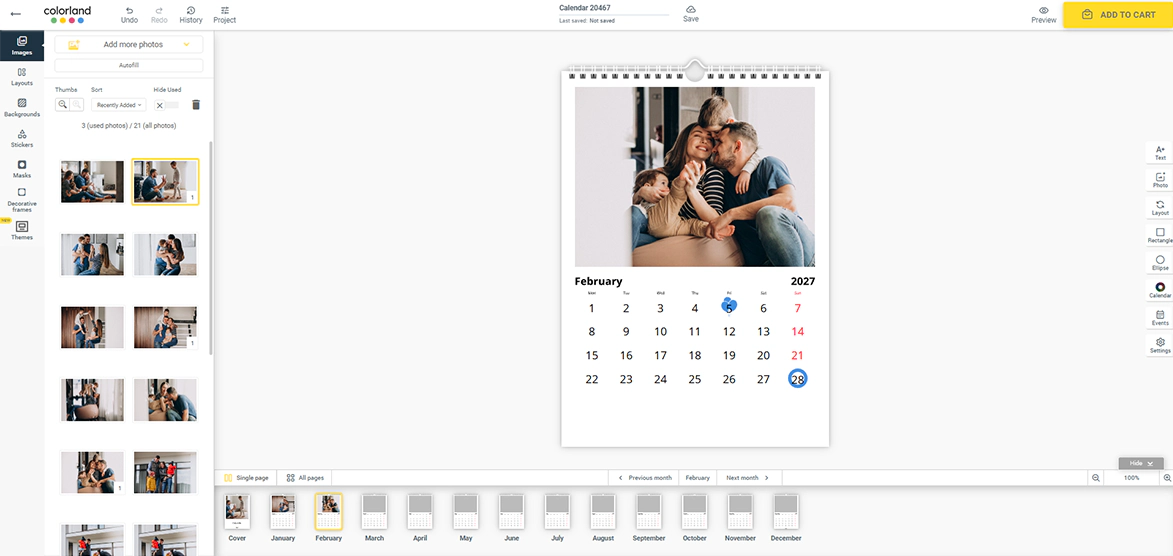Go to Next month
This screenshot has height=556, width=1173.
pos(749,477)
